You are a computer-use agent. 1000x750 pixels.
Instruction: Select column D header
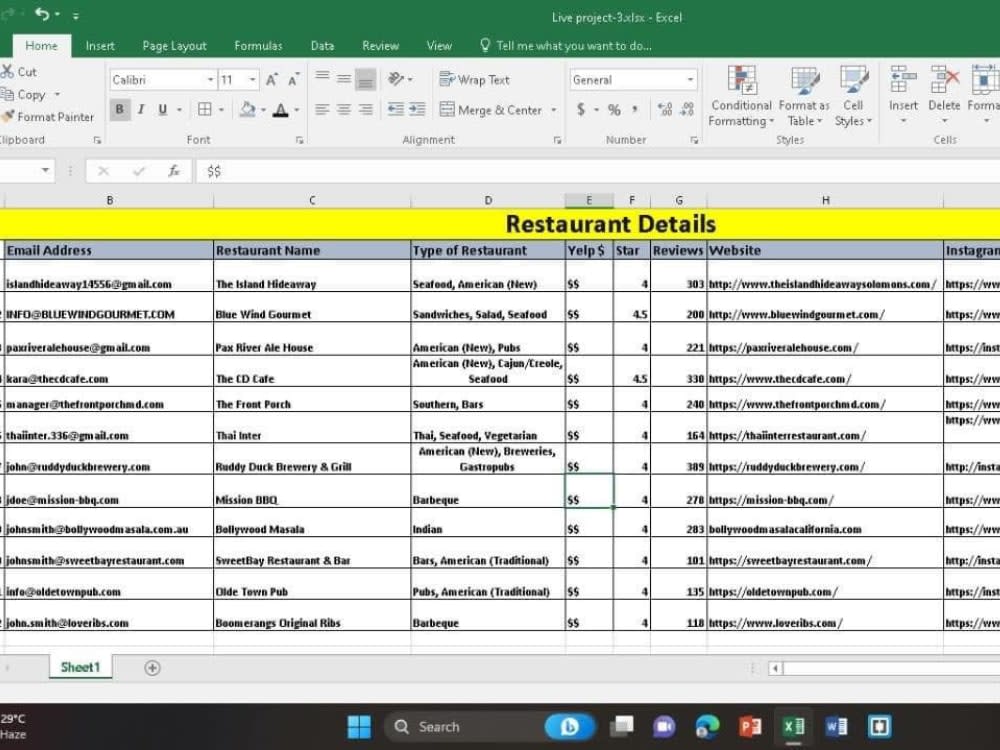[x=488, y=200]
